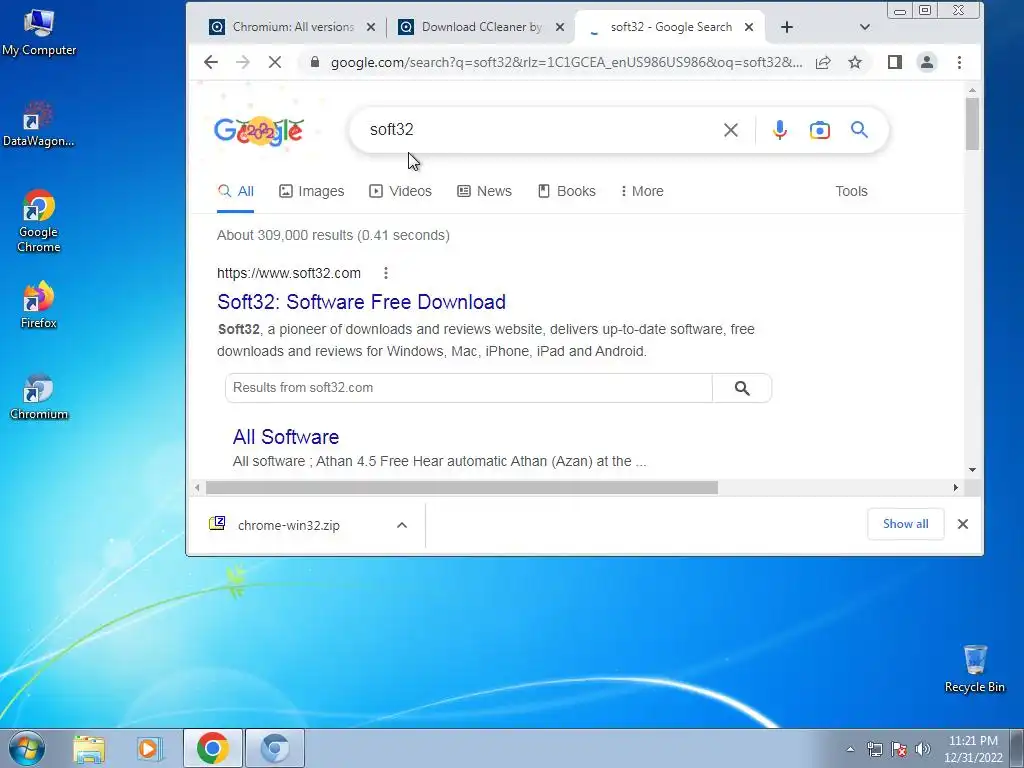Go back with browser back arrow

(x=210, y=63)
